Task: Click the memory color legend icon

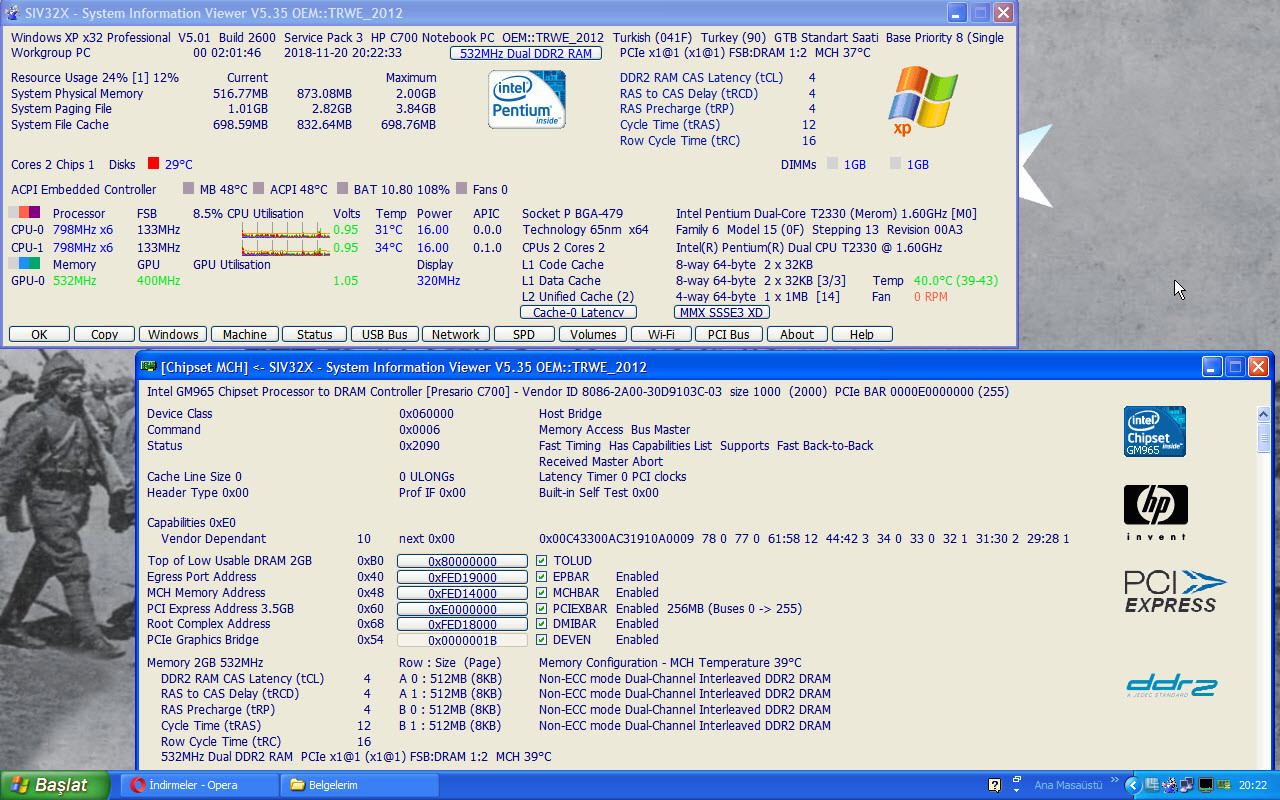Action: (x=24, y=264)
